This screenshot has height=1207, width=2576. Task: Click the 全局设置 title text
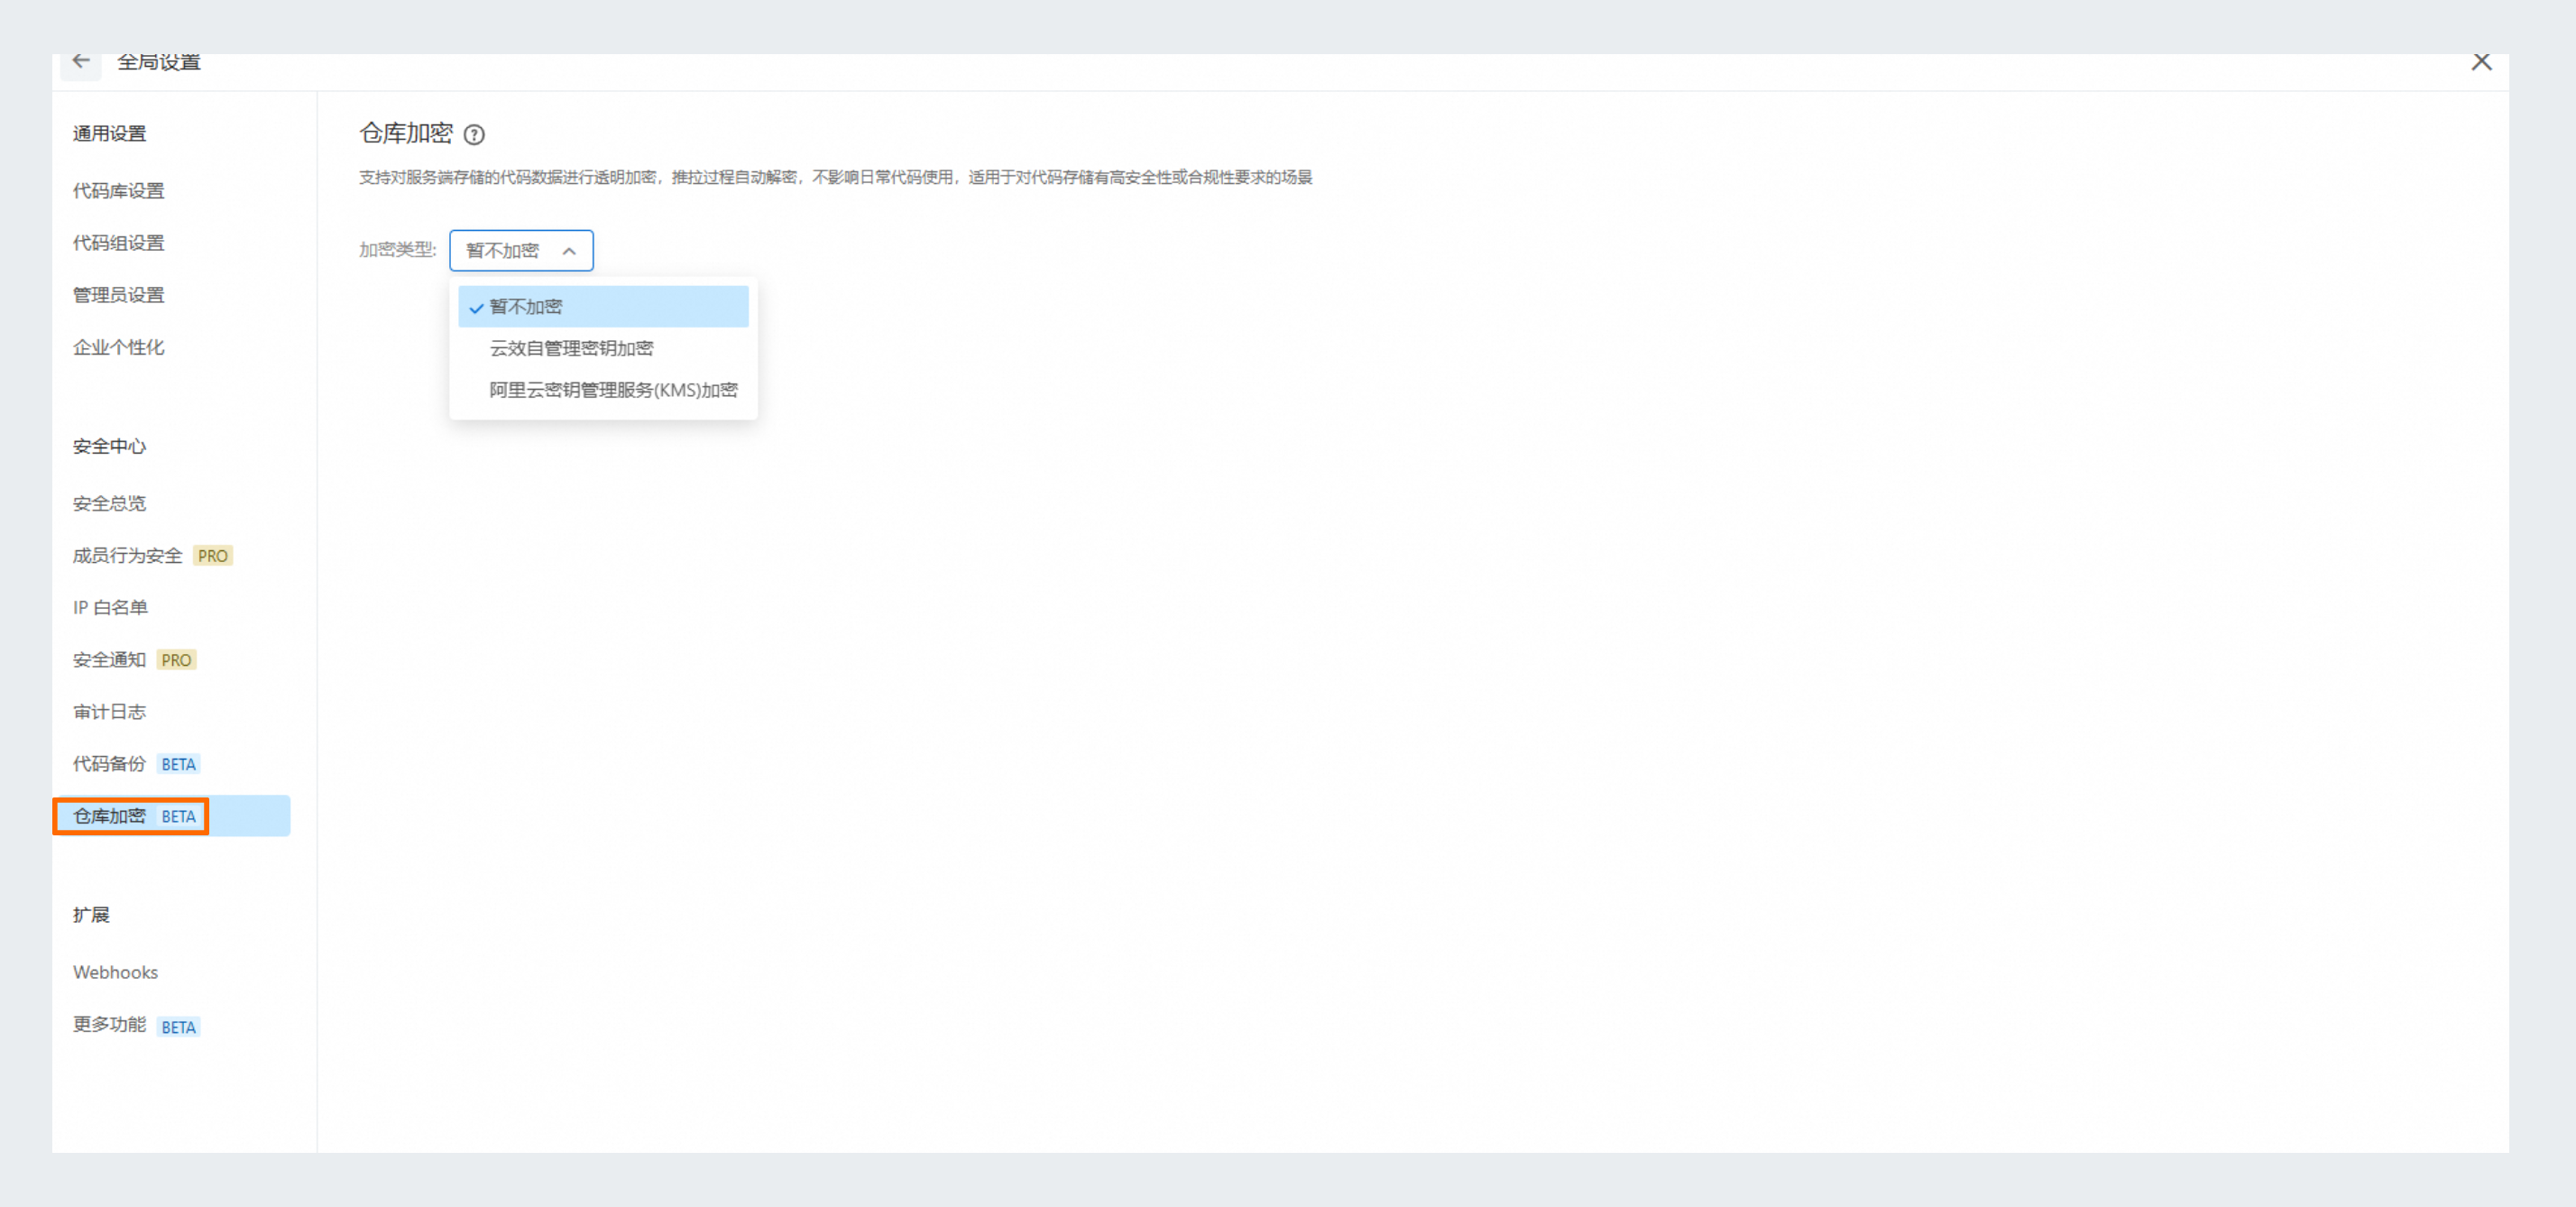pyautogui.click(x=159, y=62)
